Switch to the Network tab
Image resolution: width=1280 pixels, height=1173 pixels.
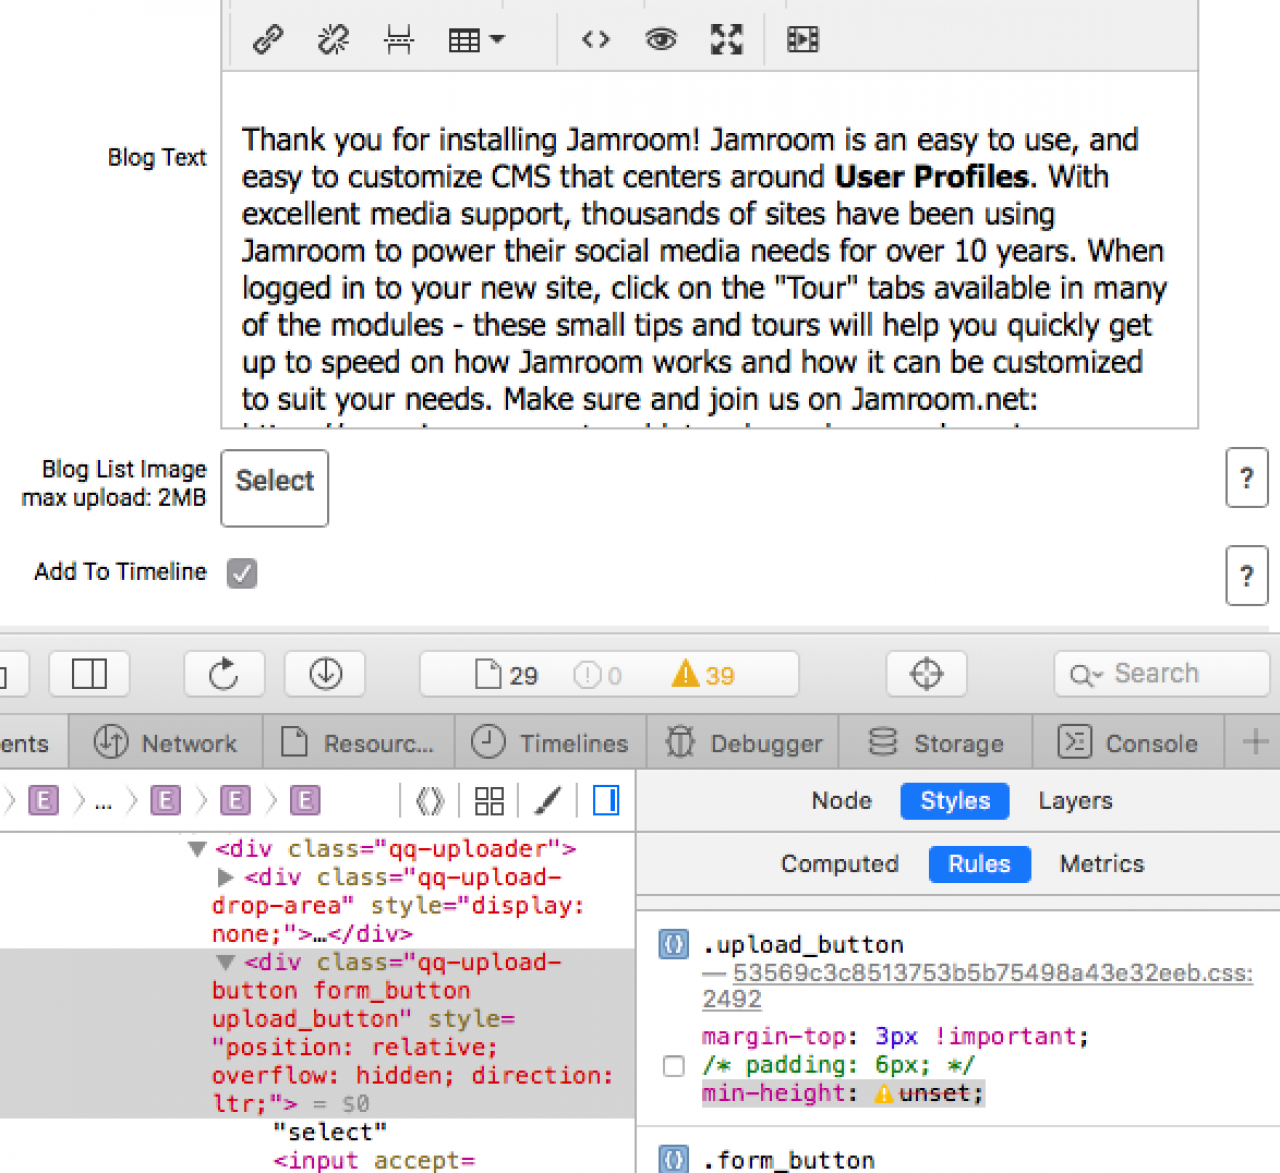coord(166,744)
